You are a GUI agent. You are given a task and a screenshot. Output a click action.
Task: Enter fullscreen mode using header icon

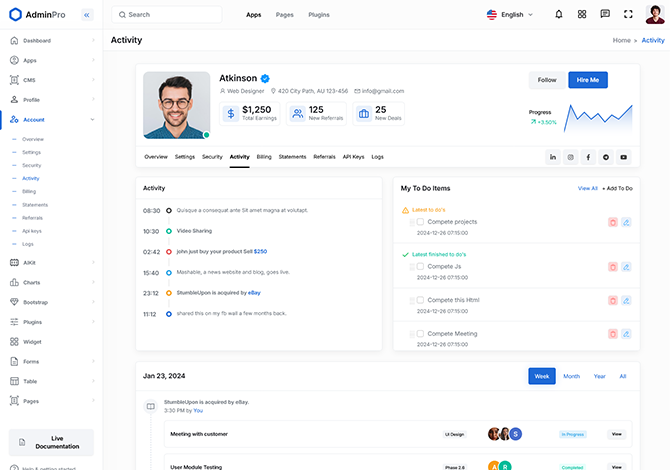(x=628, y=15)
